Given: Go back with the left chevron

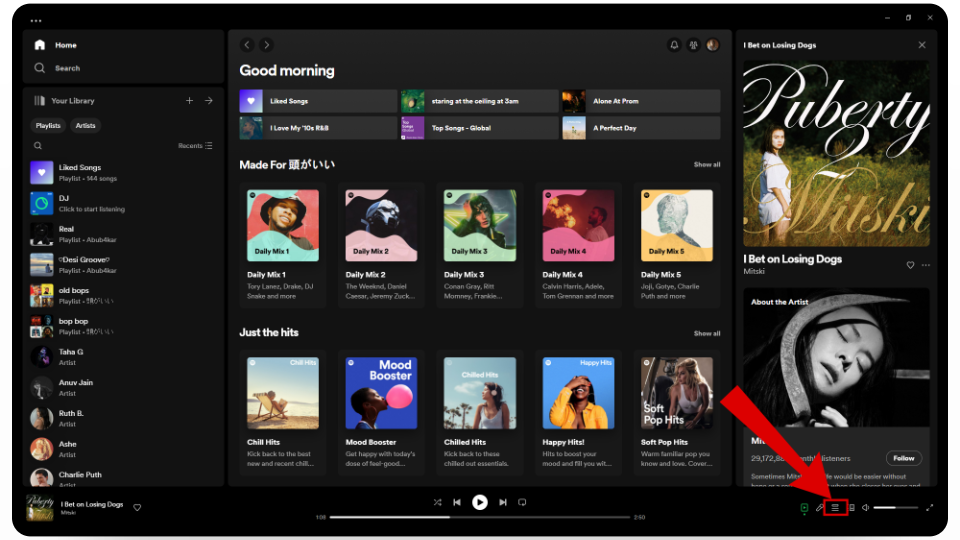Looking at the screenshot, I should coord(247,45).
